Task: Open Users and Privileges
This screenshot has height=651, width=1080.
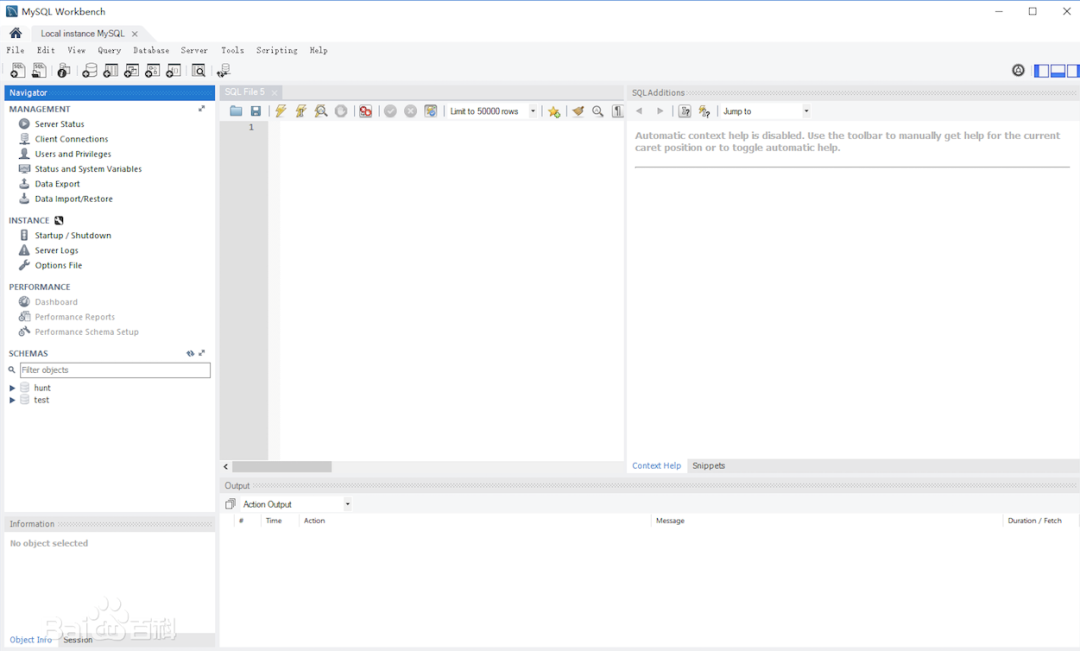Action: (x=73, y=154)
